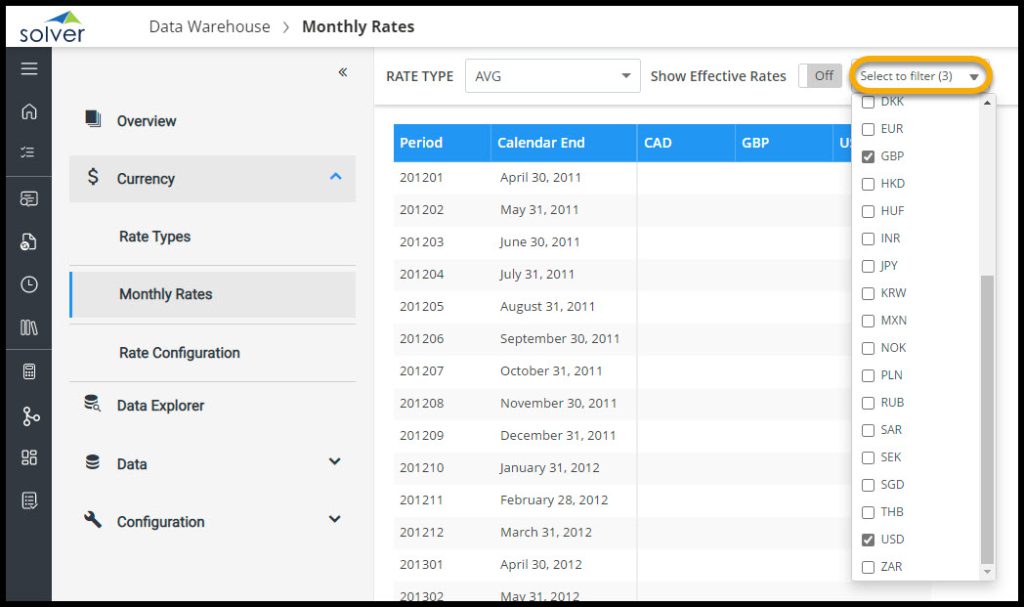Check the EUR currency checkbox
Screen dimensions: 1024x607
point(868,129)
